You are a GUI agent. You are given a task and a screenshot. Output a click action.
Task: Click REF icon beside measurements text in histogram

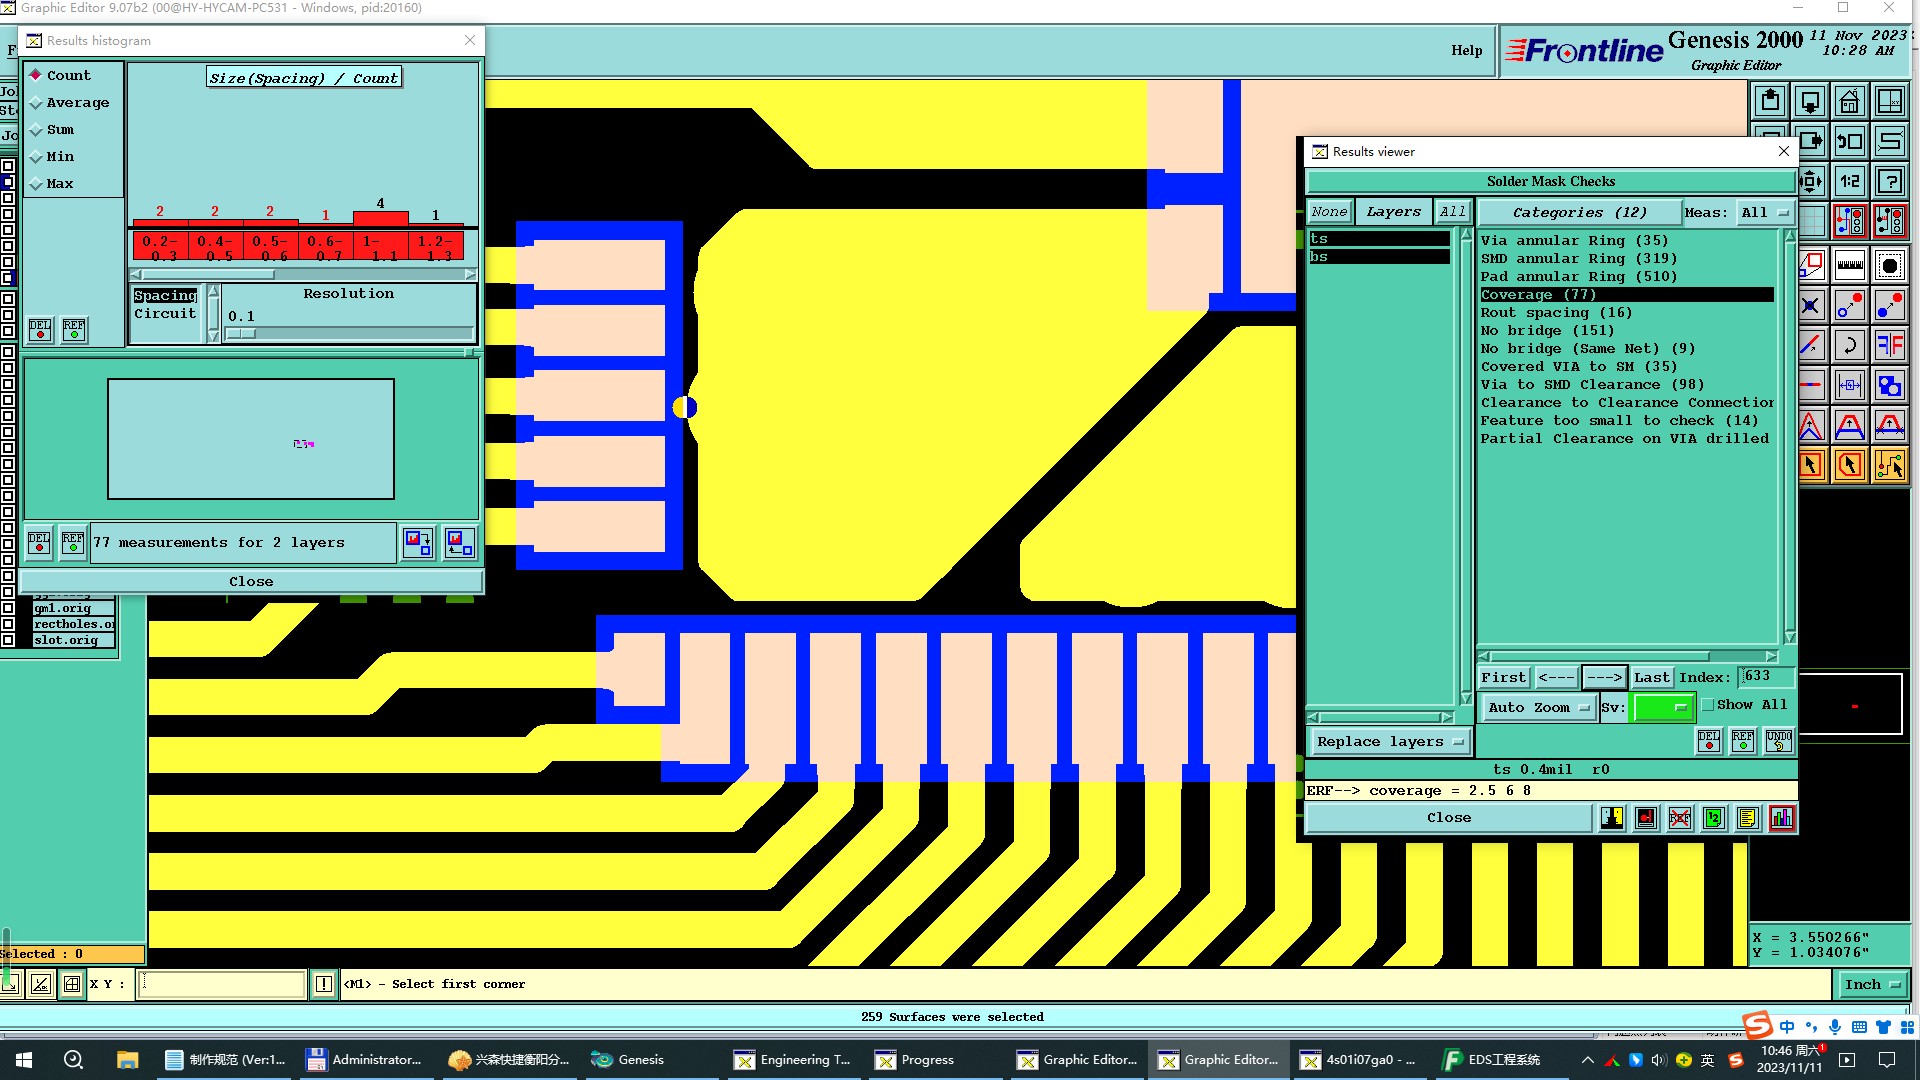(73, 543)
